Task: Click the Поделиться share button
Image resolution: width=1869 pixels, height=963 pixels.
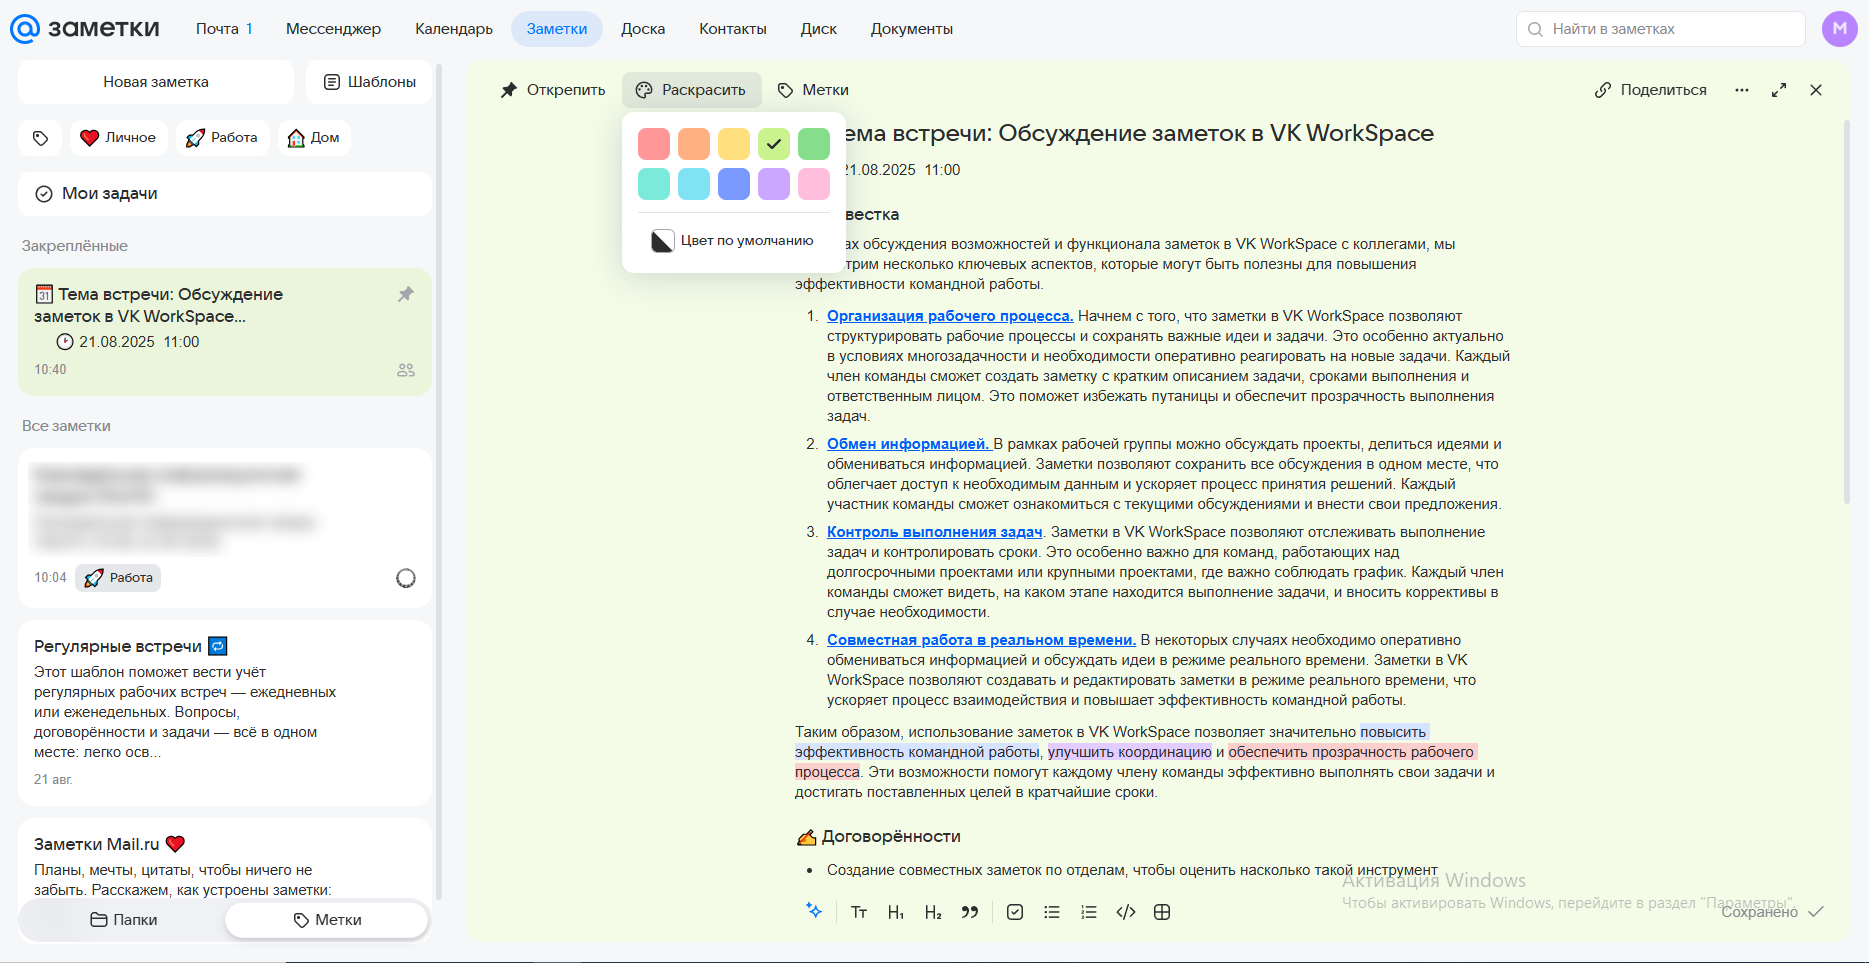Action: point(1650,90)
